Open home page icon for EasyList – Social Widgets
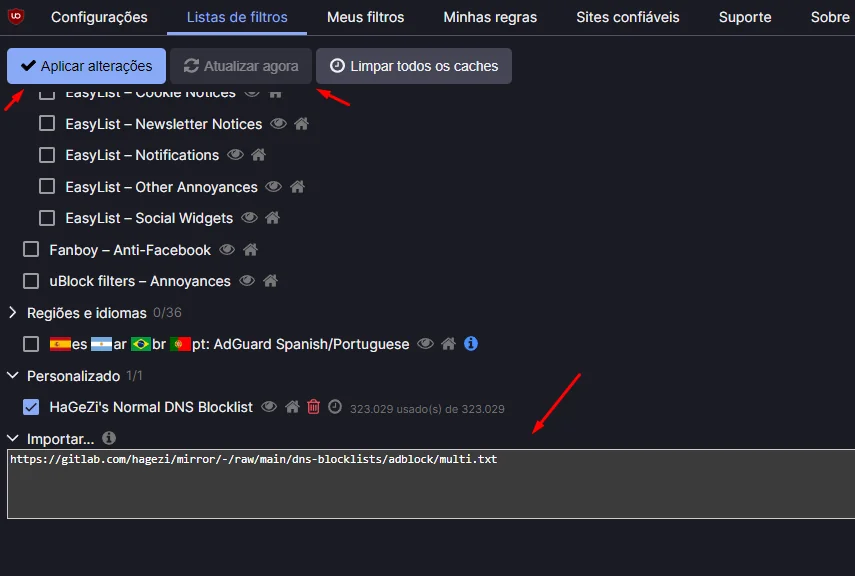Screen dimensions: 855x576 click(x=272, y=218)
